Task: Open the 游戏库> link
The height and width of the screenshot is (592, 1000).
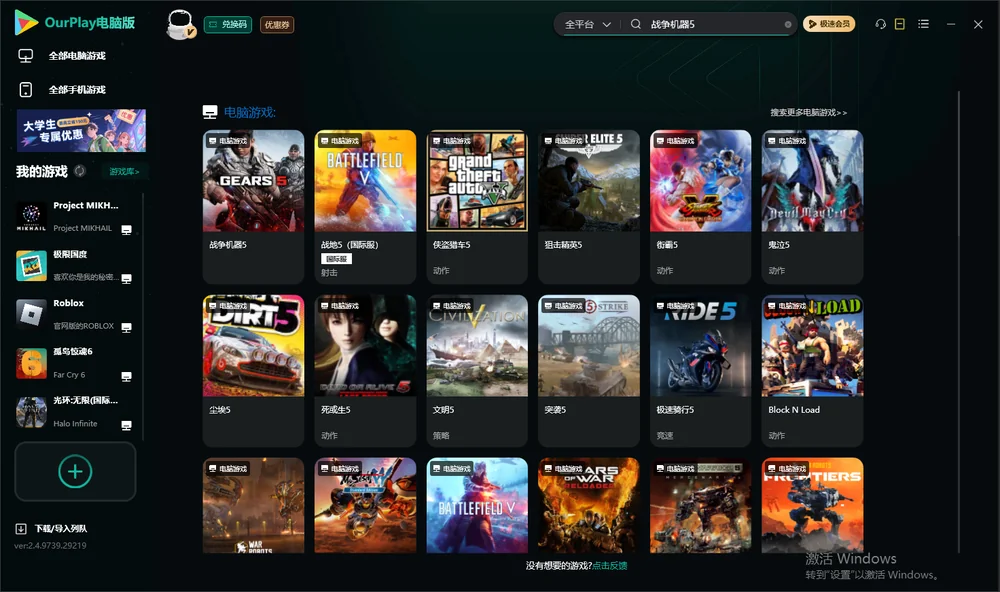Action: pyautogui.click(x=124, y=171)
